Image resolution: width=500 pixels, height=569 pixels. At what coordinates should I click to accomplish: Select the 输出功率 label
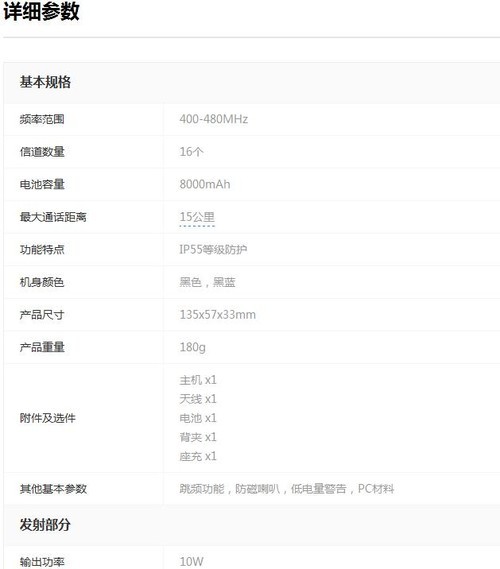(42, 562)
